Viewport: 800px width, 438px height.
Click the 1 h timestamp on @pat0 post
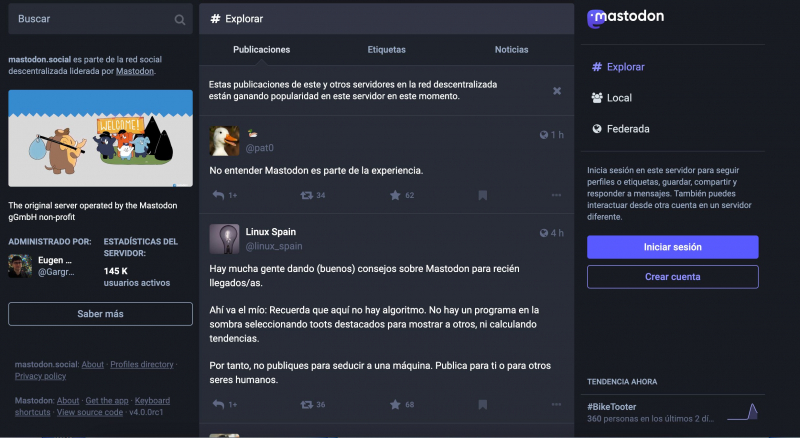(557, 135)
